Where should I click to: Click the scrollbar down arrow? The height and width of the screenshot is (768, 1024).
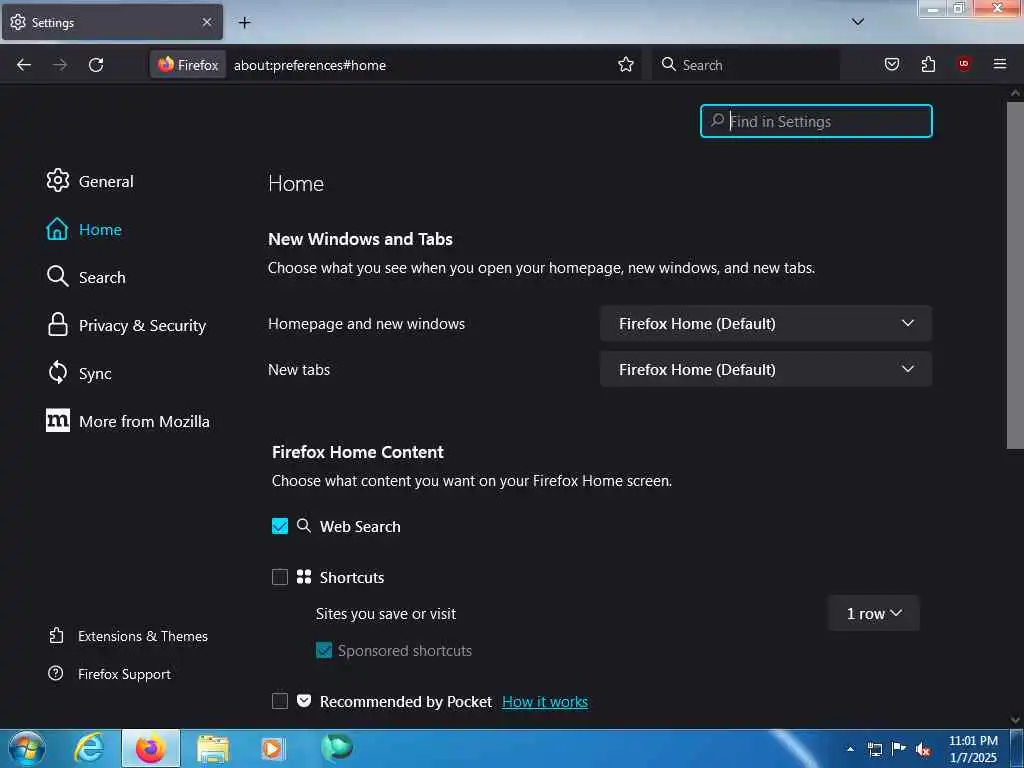tap(1015, 720)
